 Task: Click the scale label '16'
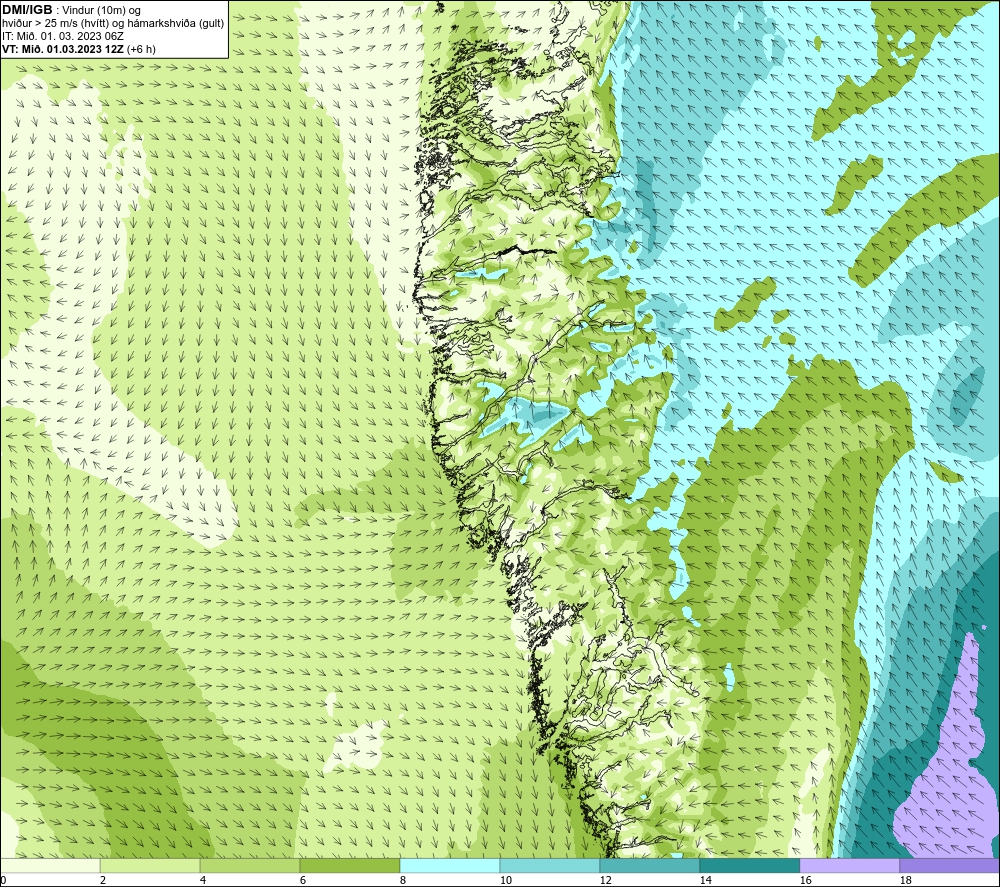tap(805, 880)
